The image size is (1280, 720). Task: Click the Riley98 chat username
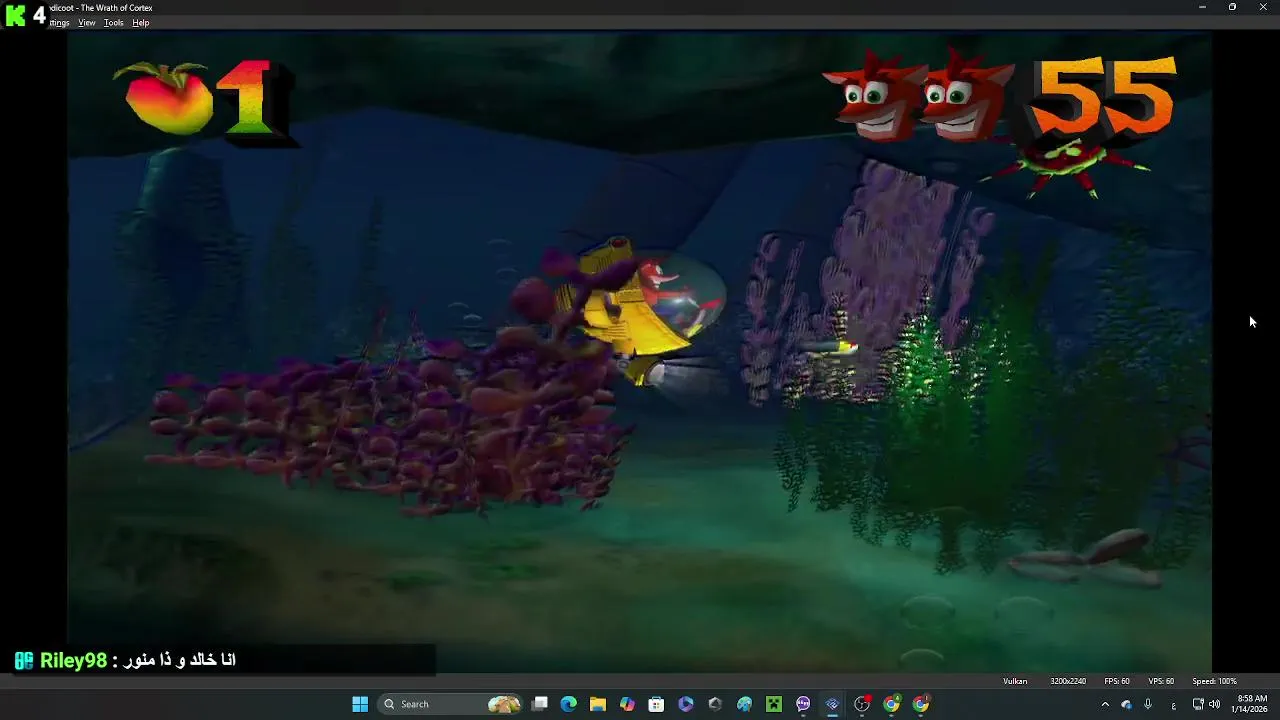tap(73, 661)
